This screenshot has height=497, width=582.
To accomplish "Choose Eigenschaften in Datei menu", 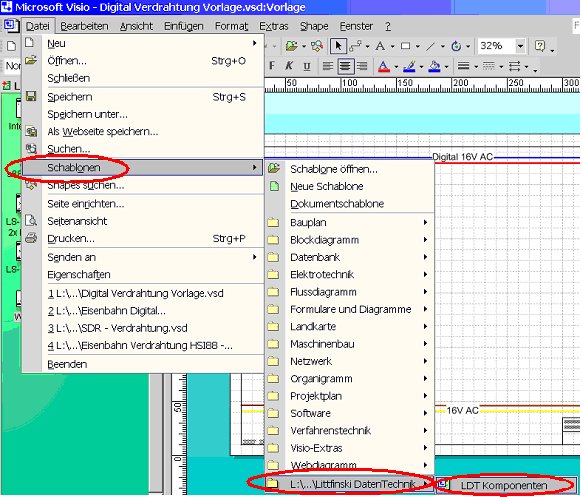I will (143, 275).
